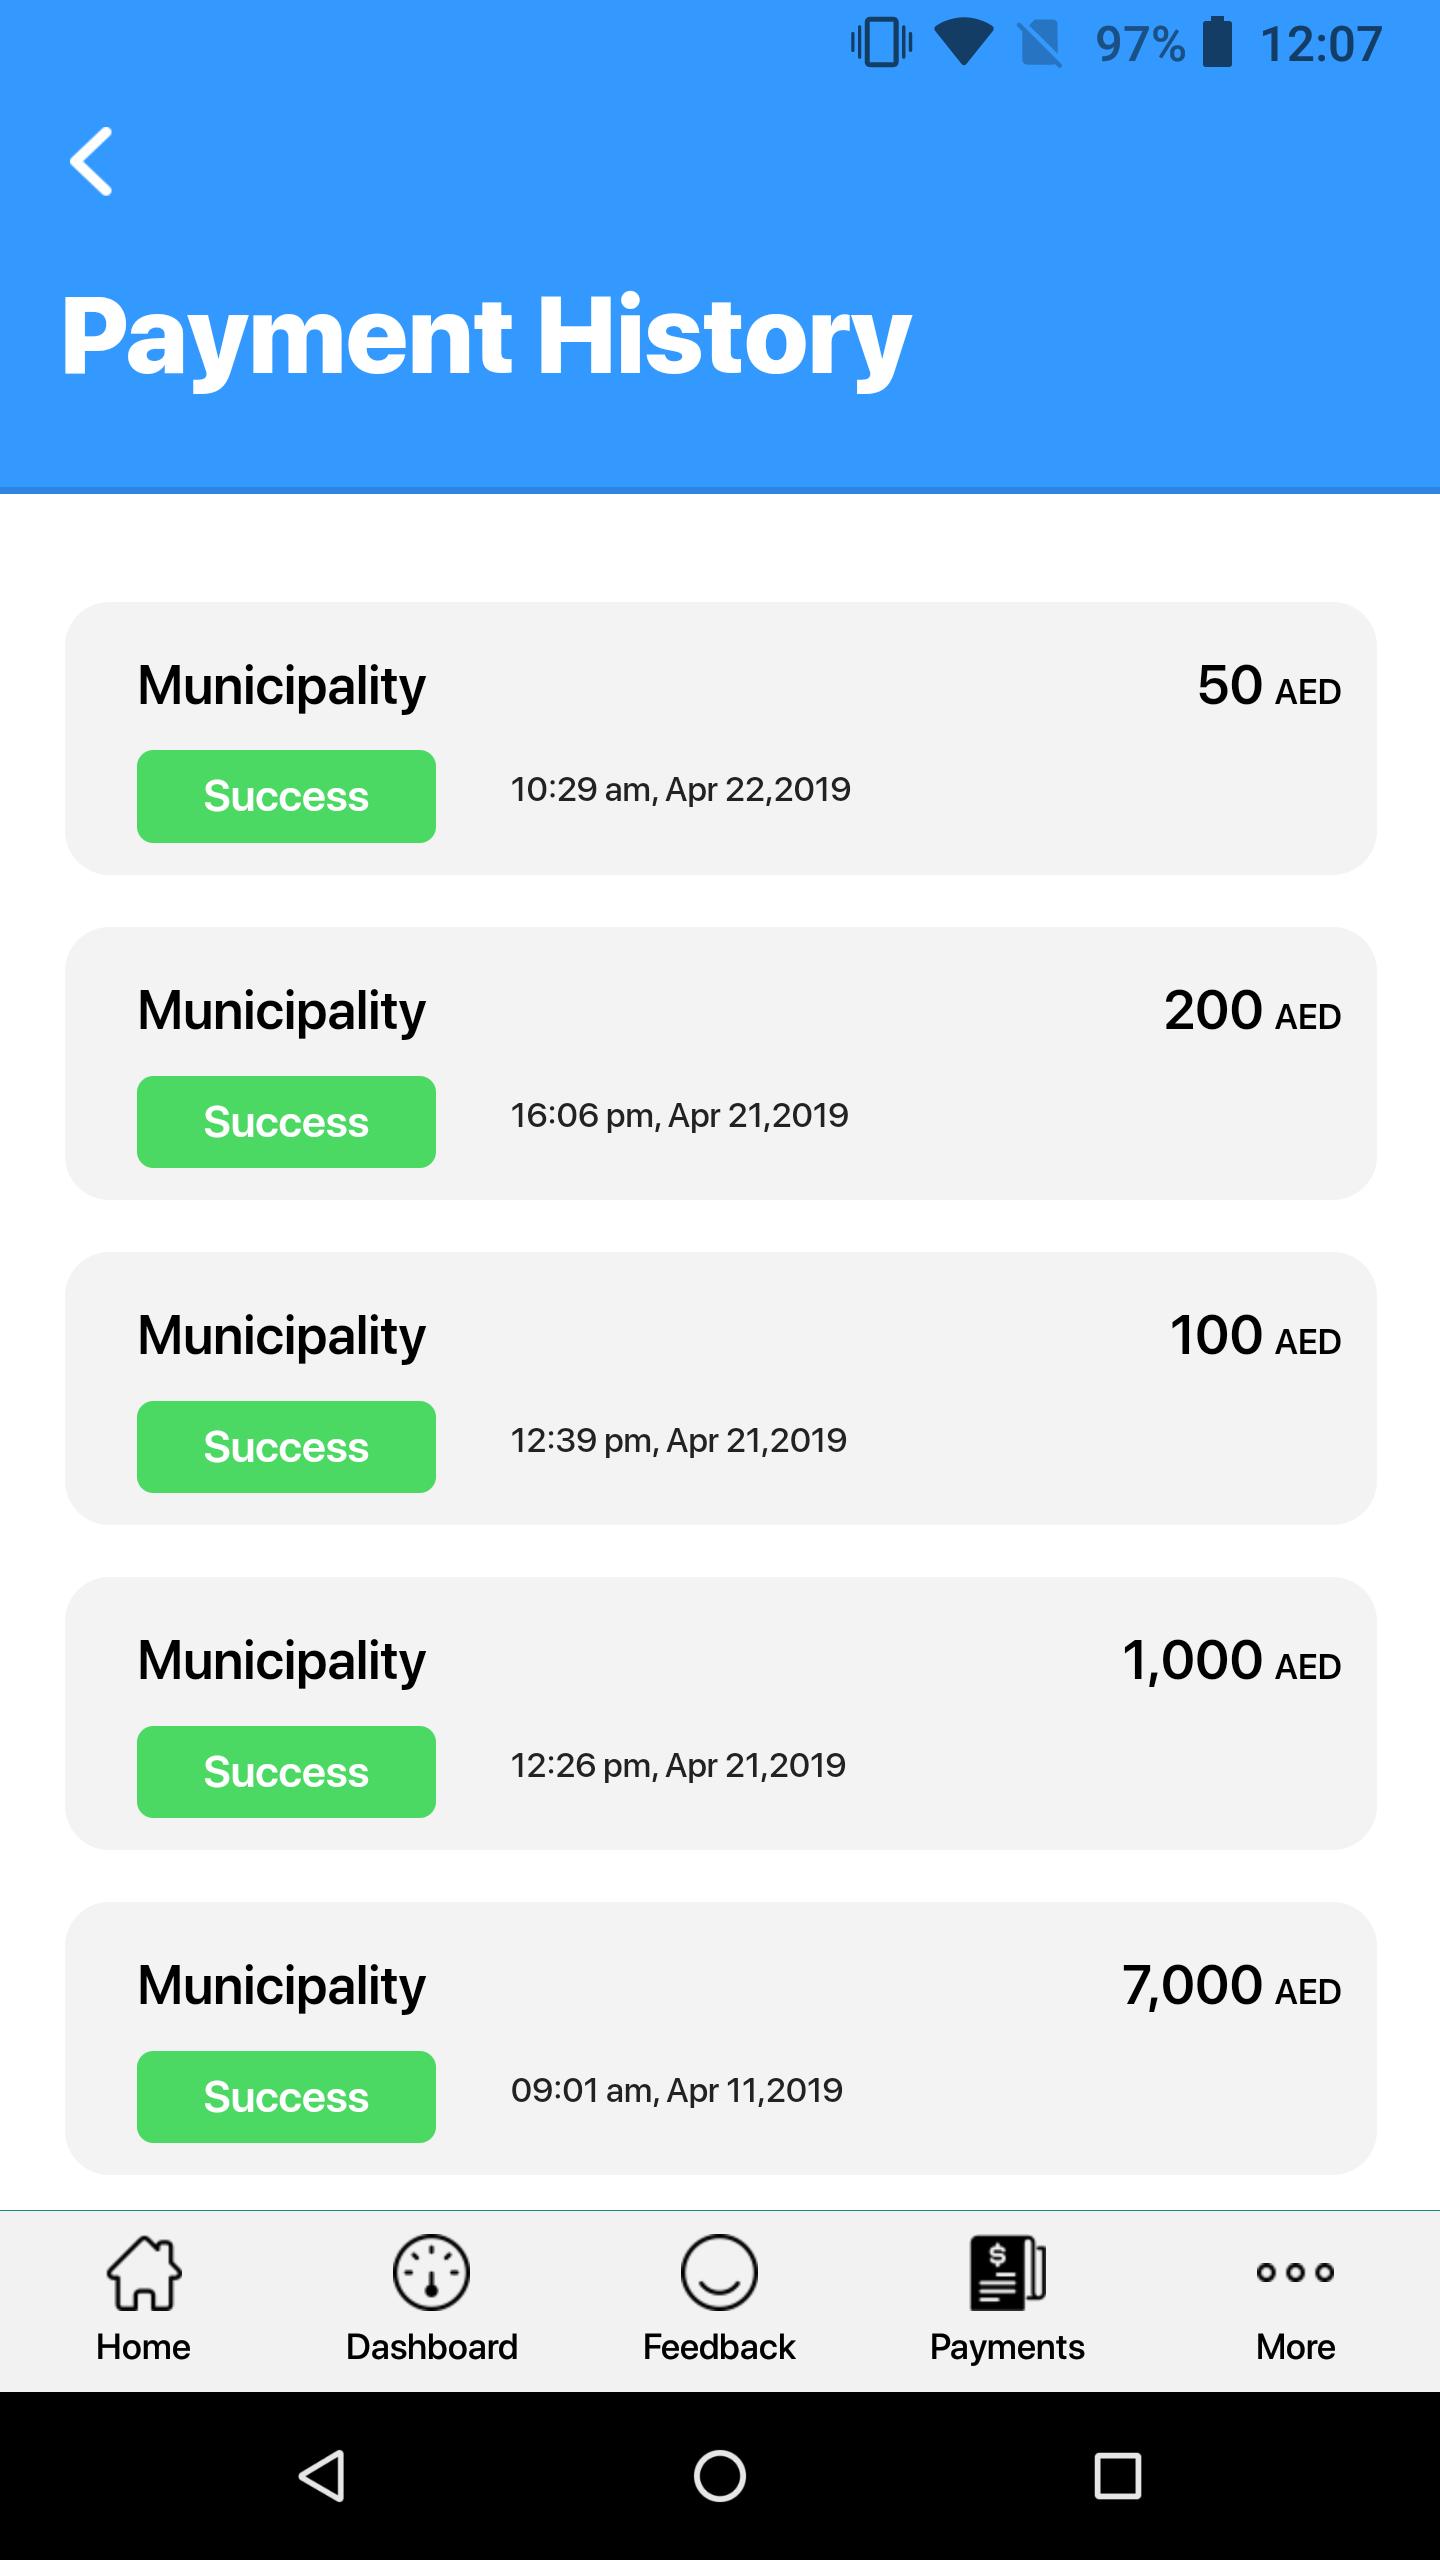Tap the Android recent apps square

[x=1117, y=2476]
